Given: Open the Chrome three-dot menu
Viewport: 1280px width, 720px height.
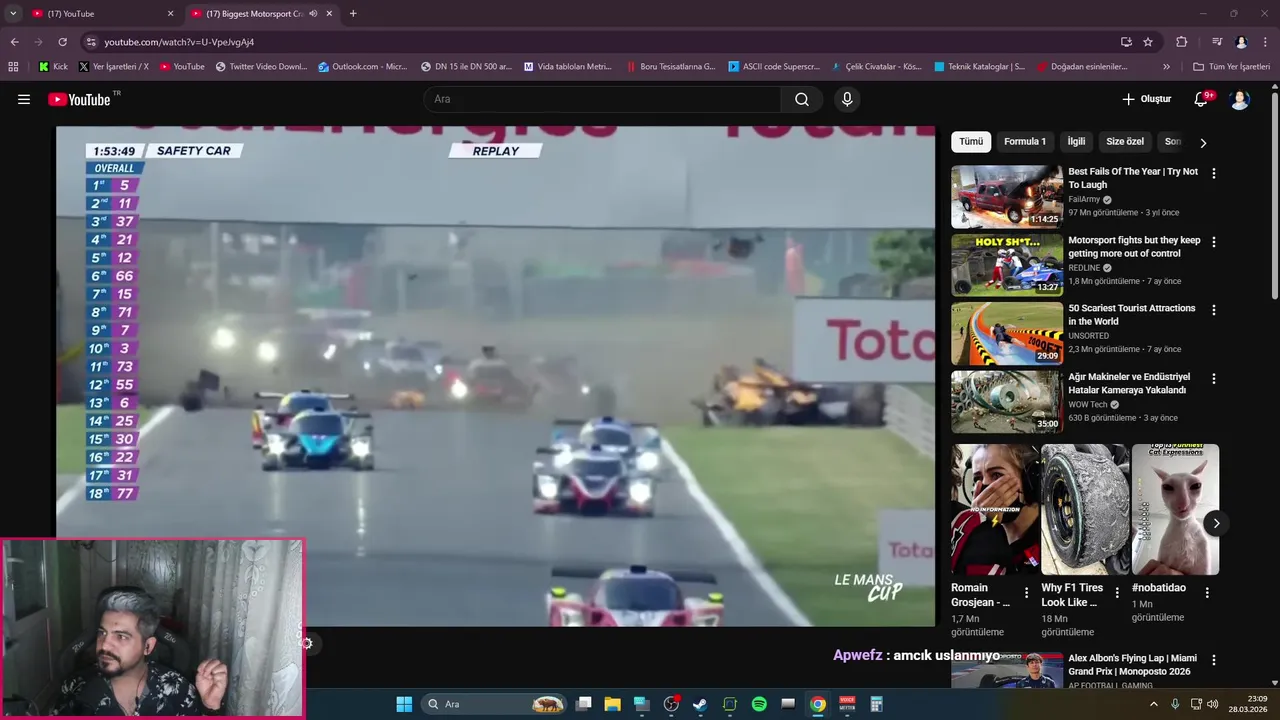Looking at the screenshot, I should [1266, 42].
